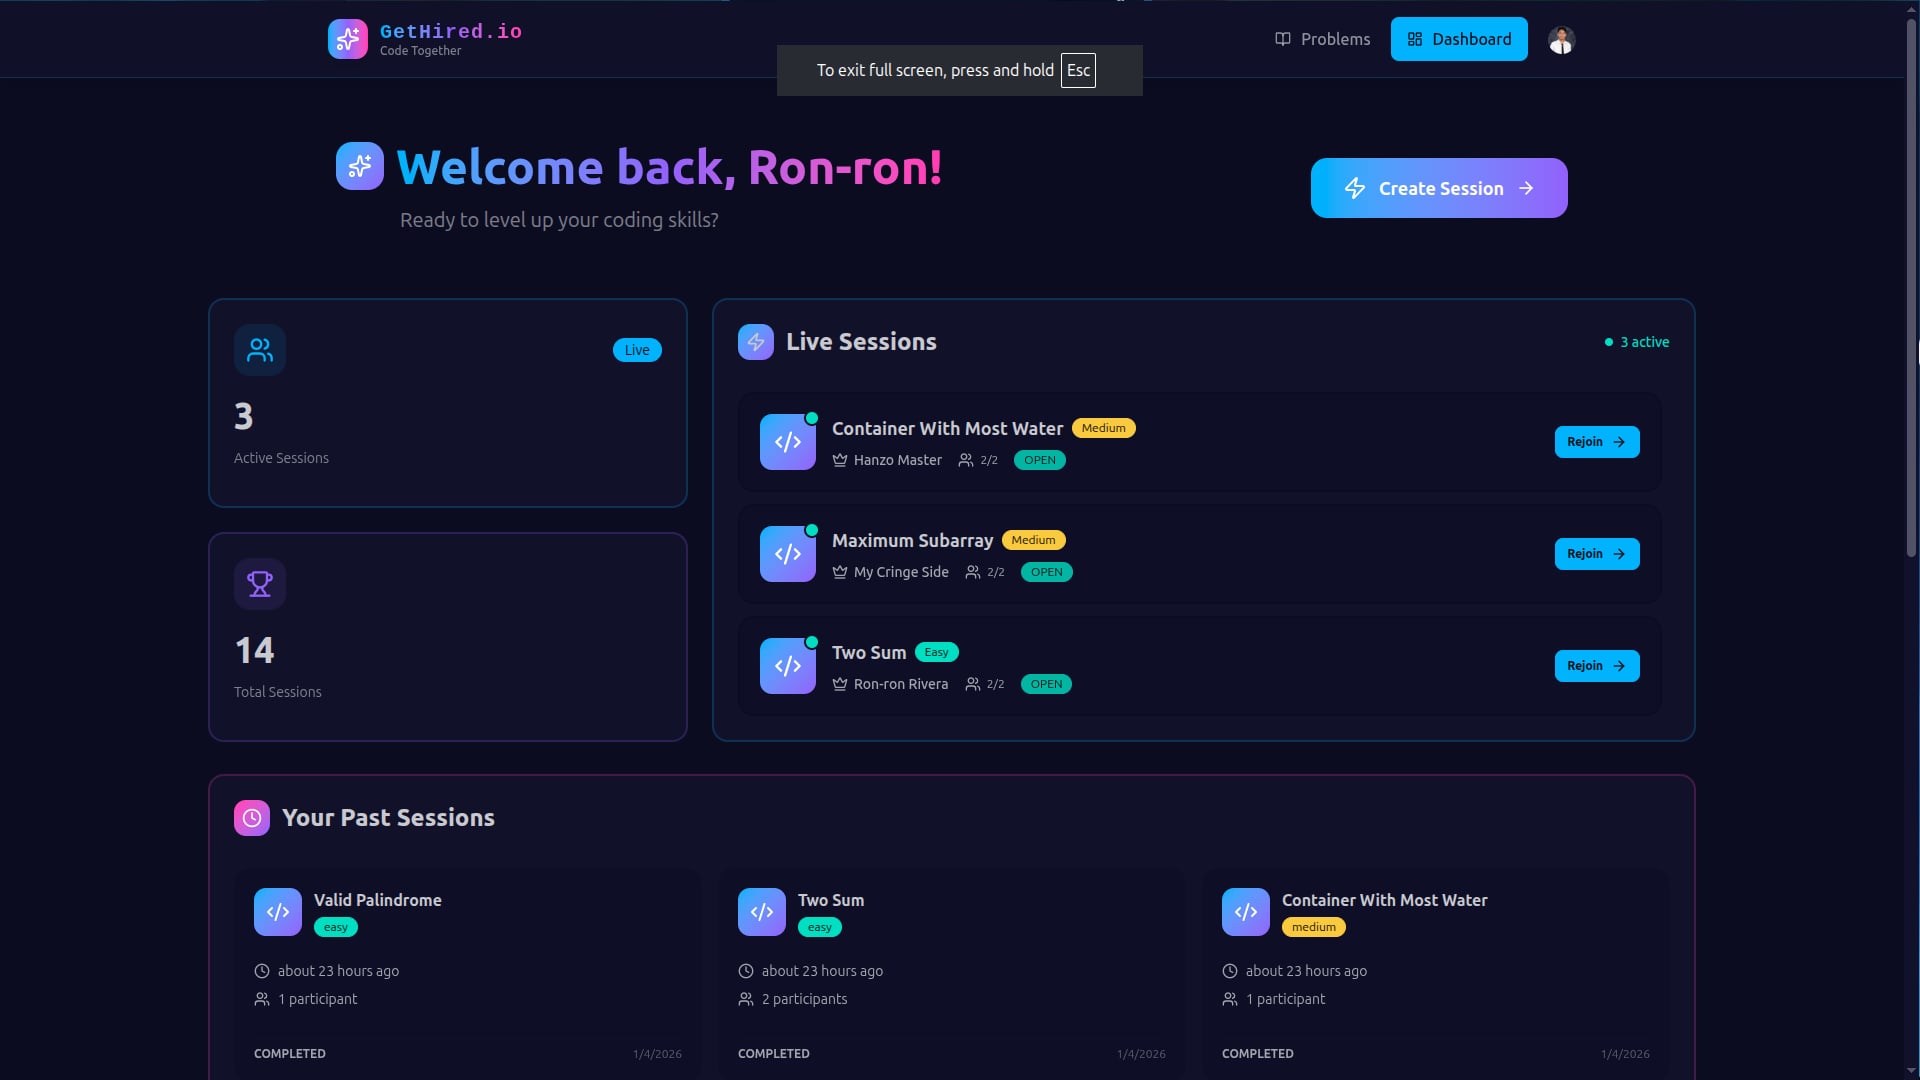This screenshot has height=1080, width=1920.
Task: Click the code icon next to Two Sum session
Action: tap(787, 665)
